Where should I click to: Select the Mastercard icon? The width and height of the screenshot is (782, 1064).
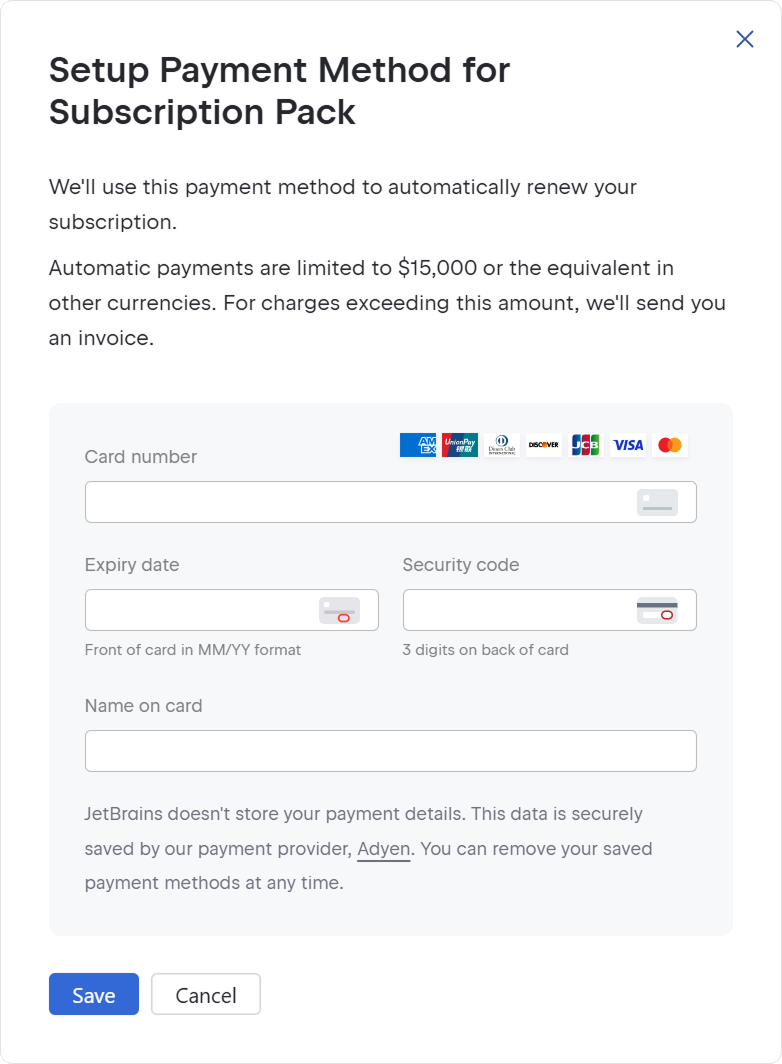(x=670, y=445)
